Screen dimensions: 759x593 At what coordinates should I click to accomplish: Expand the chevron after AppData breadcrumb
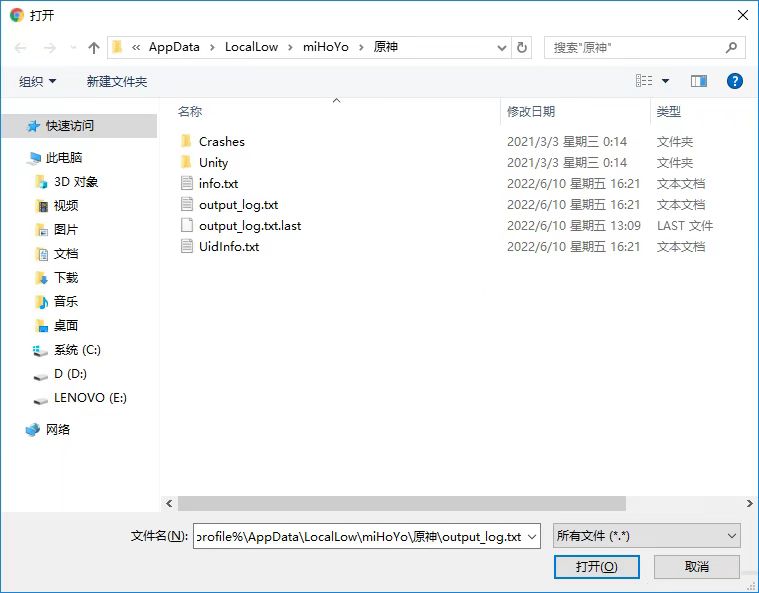tap(212, 47)
